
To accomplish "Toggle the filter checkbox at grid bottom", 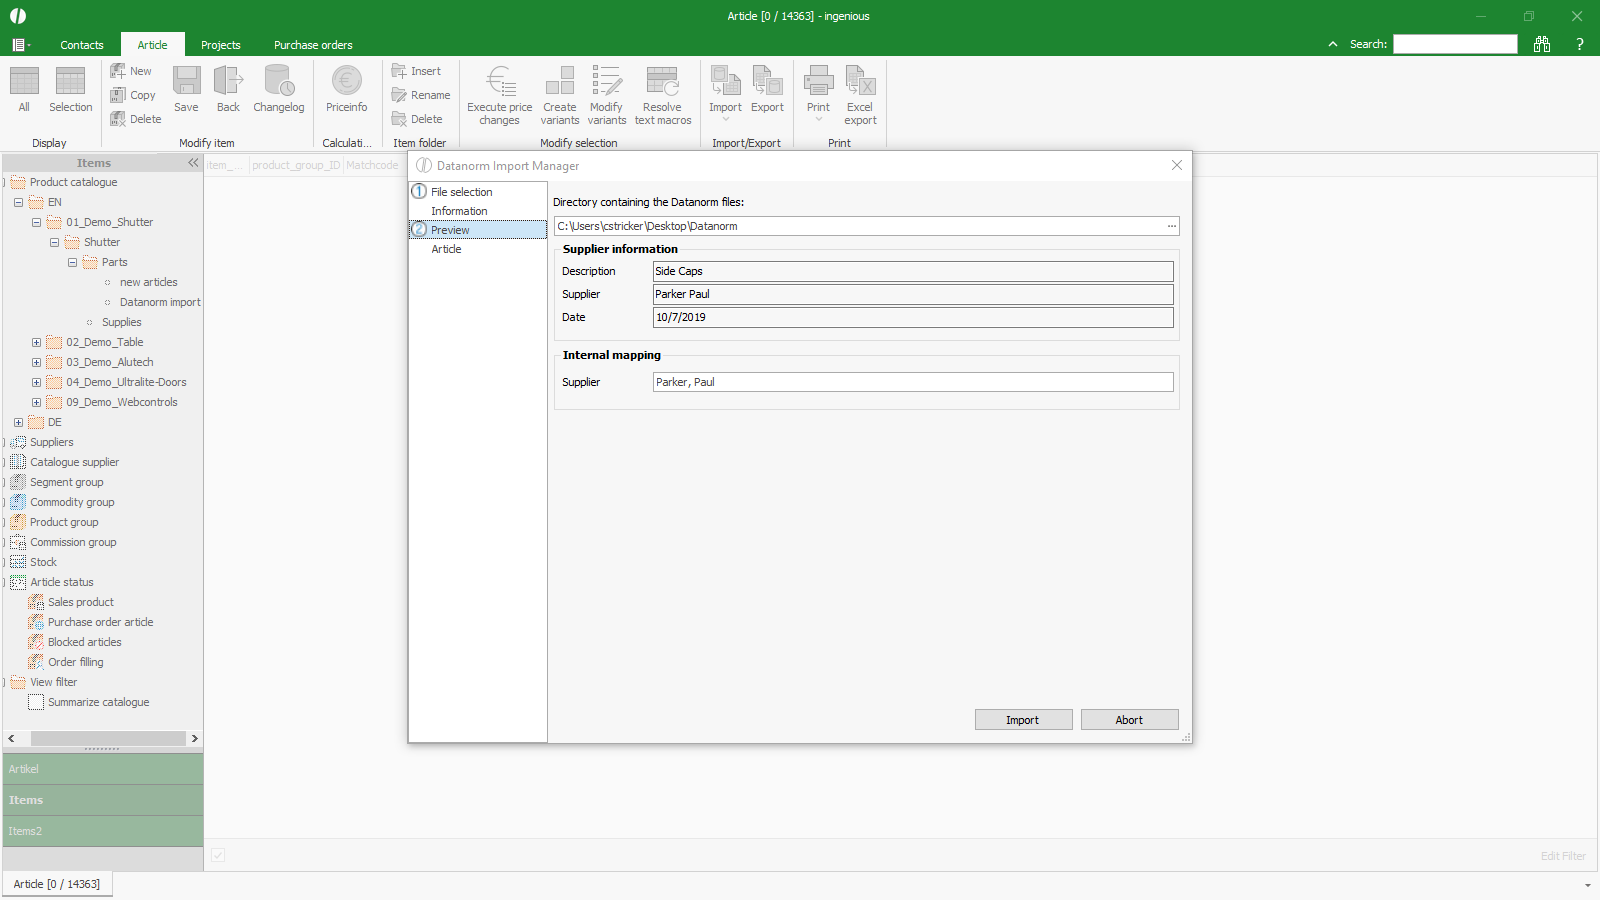I will [218, 855].
